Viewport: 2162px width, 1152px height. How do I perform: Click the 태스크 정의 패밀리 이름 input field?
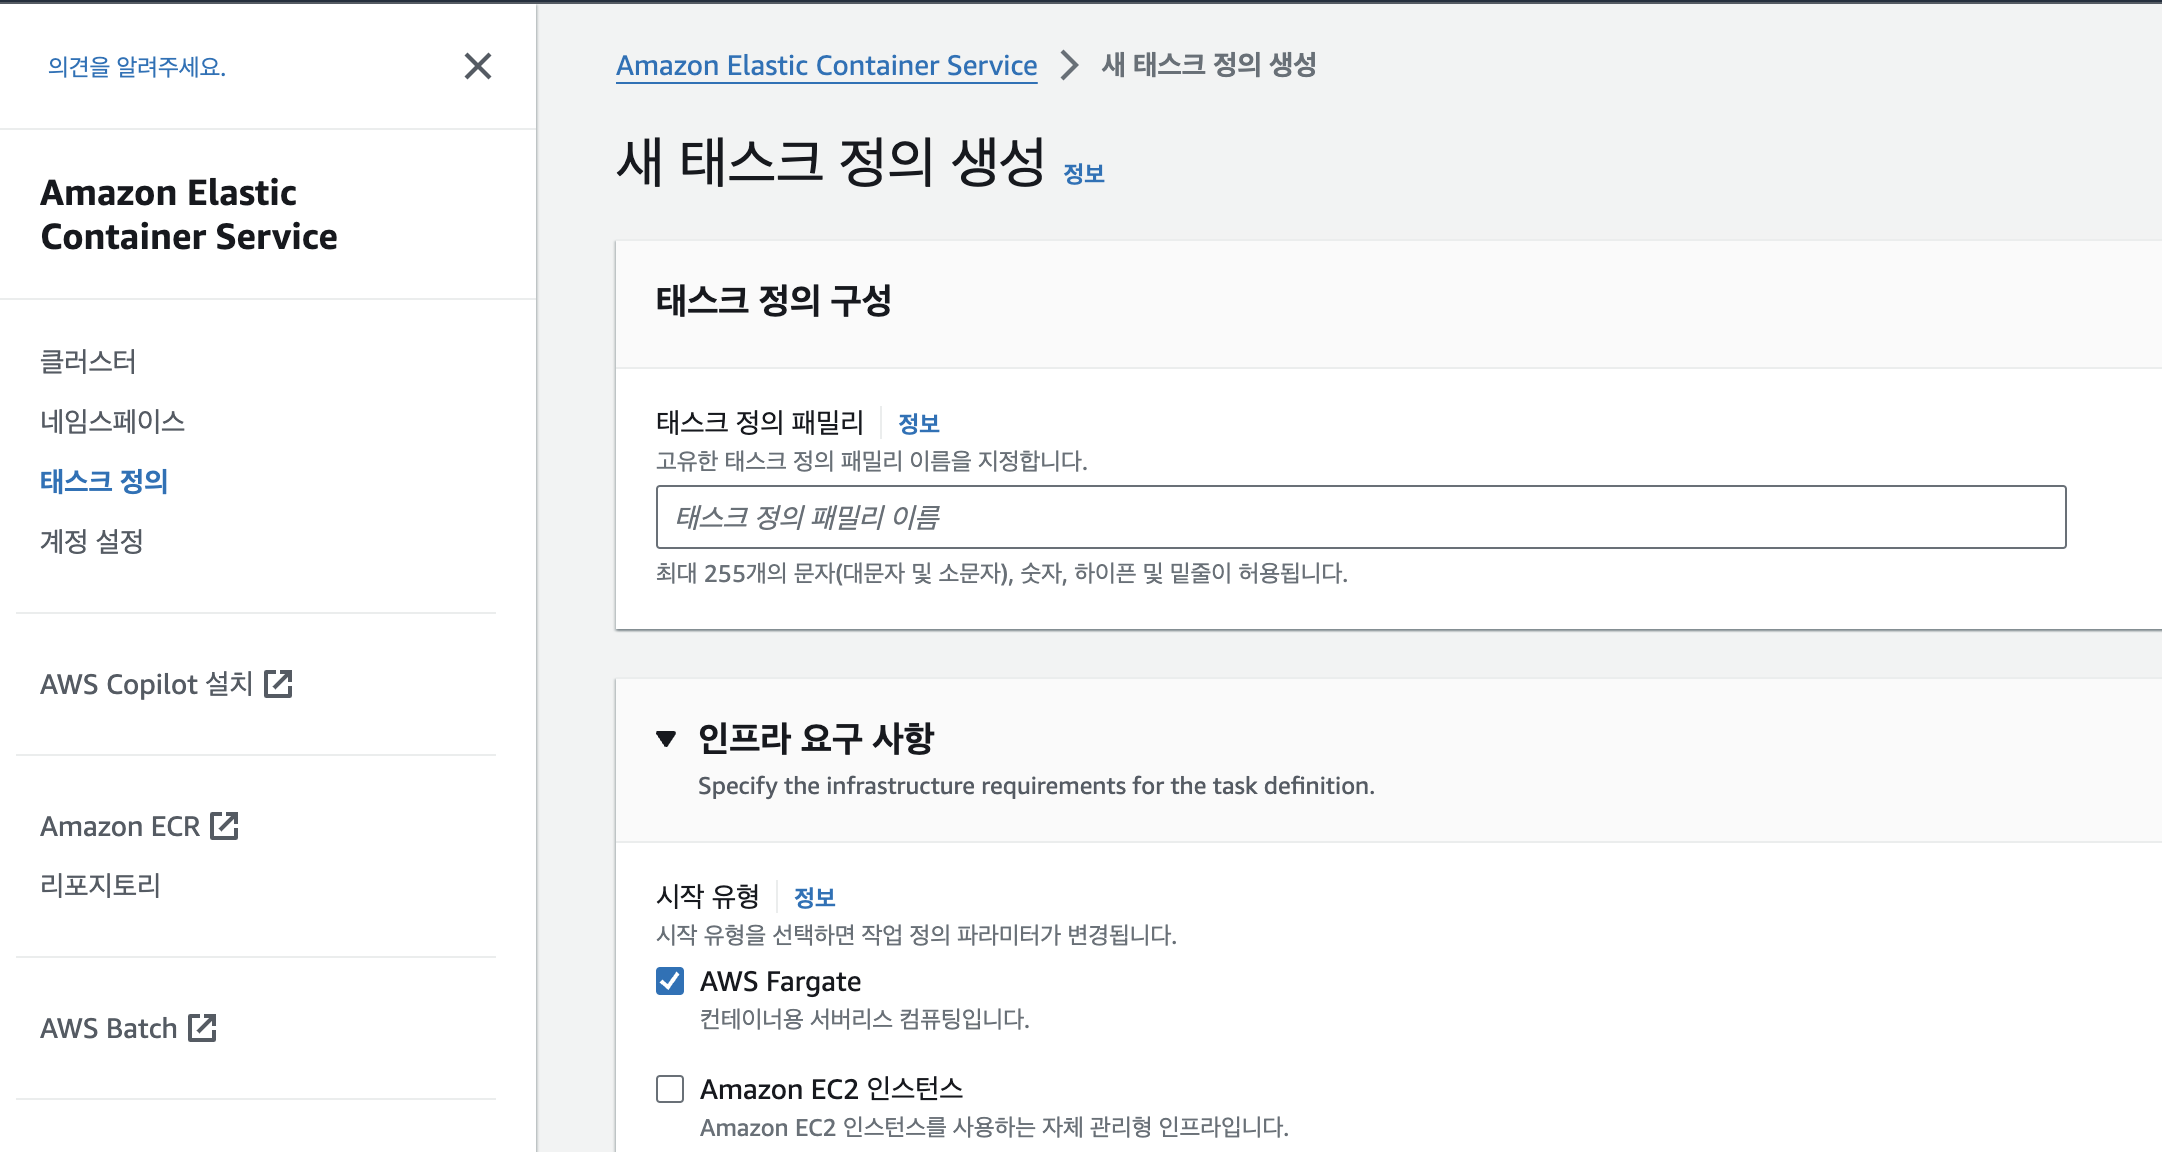(x=1360, y=517)
